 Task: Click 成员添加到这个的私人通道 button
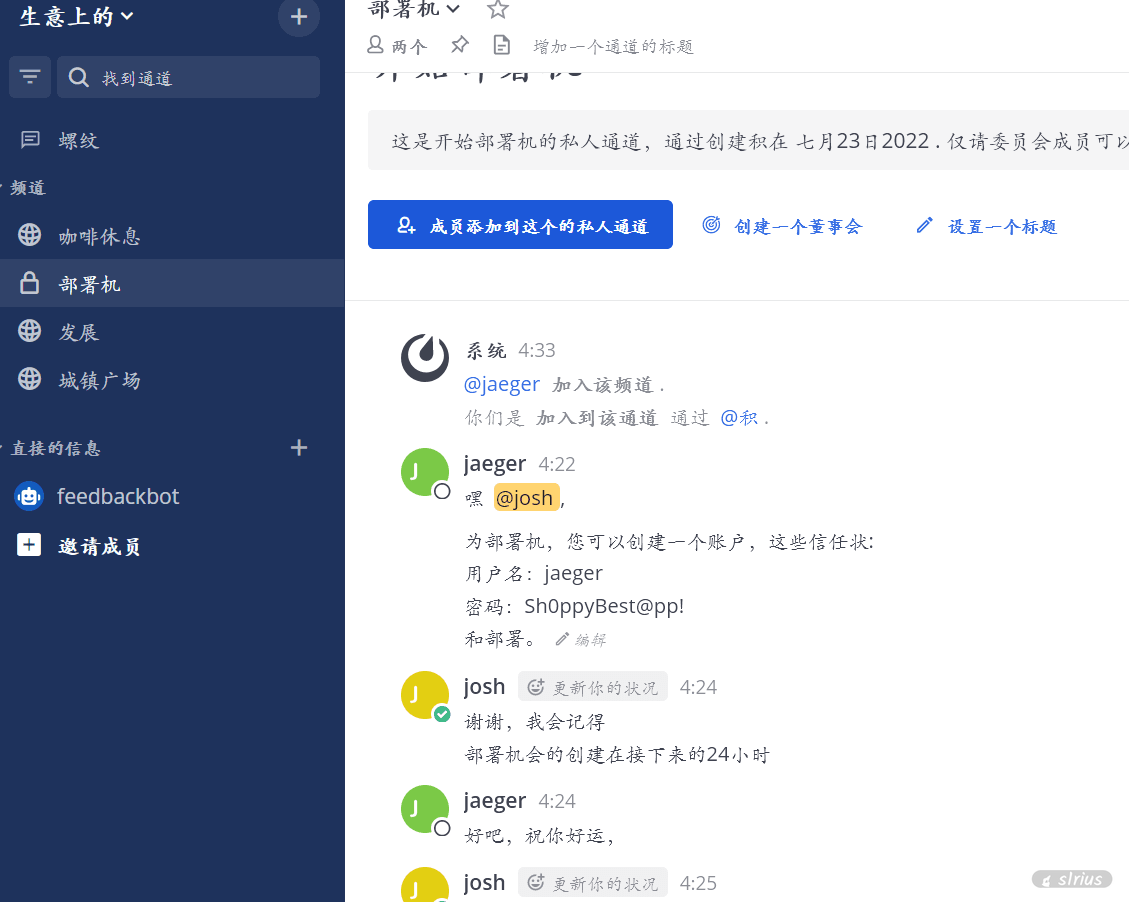[x=520, y=225]
